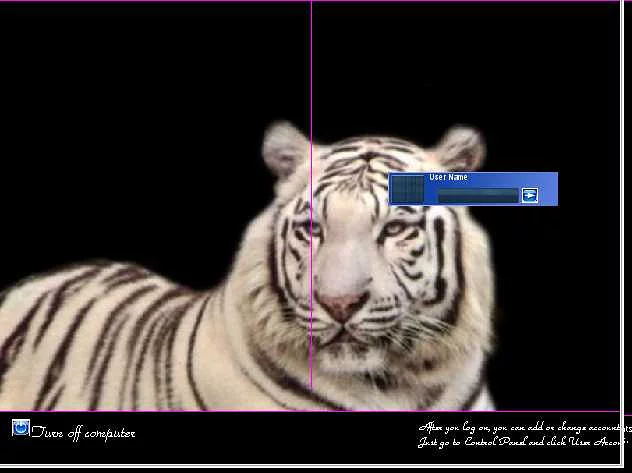Select the user account picture tile
Screen dimensions: 632x473
tap(407, 189)
